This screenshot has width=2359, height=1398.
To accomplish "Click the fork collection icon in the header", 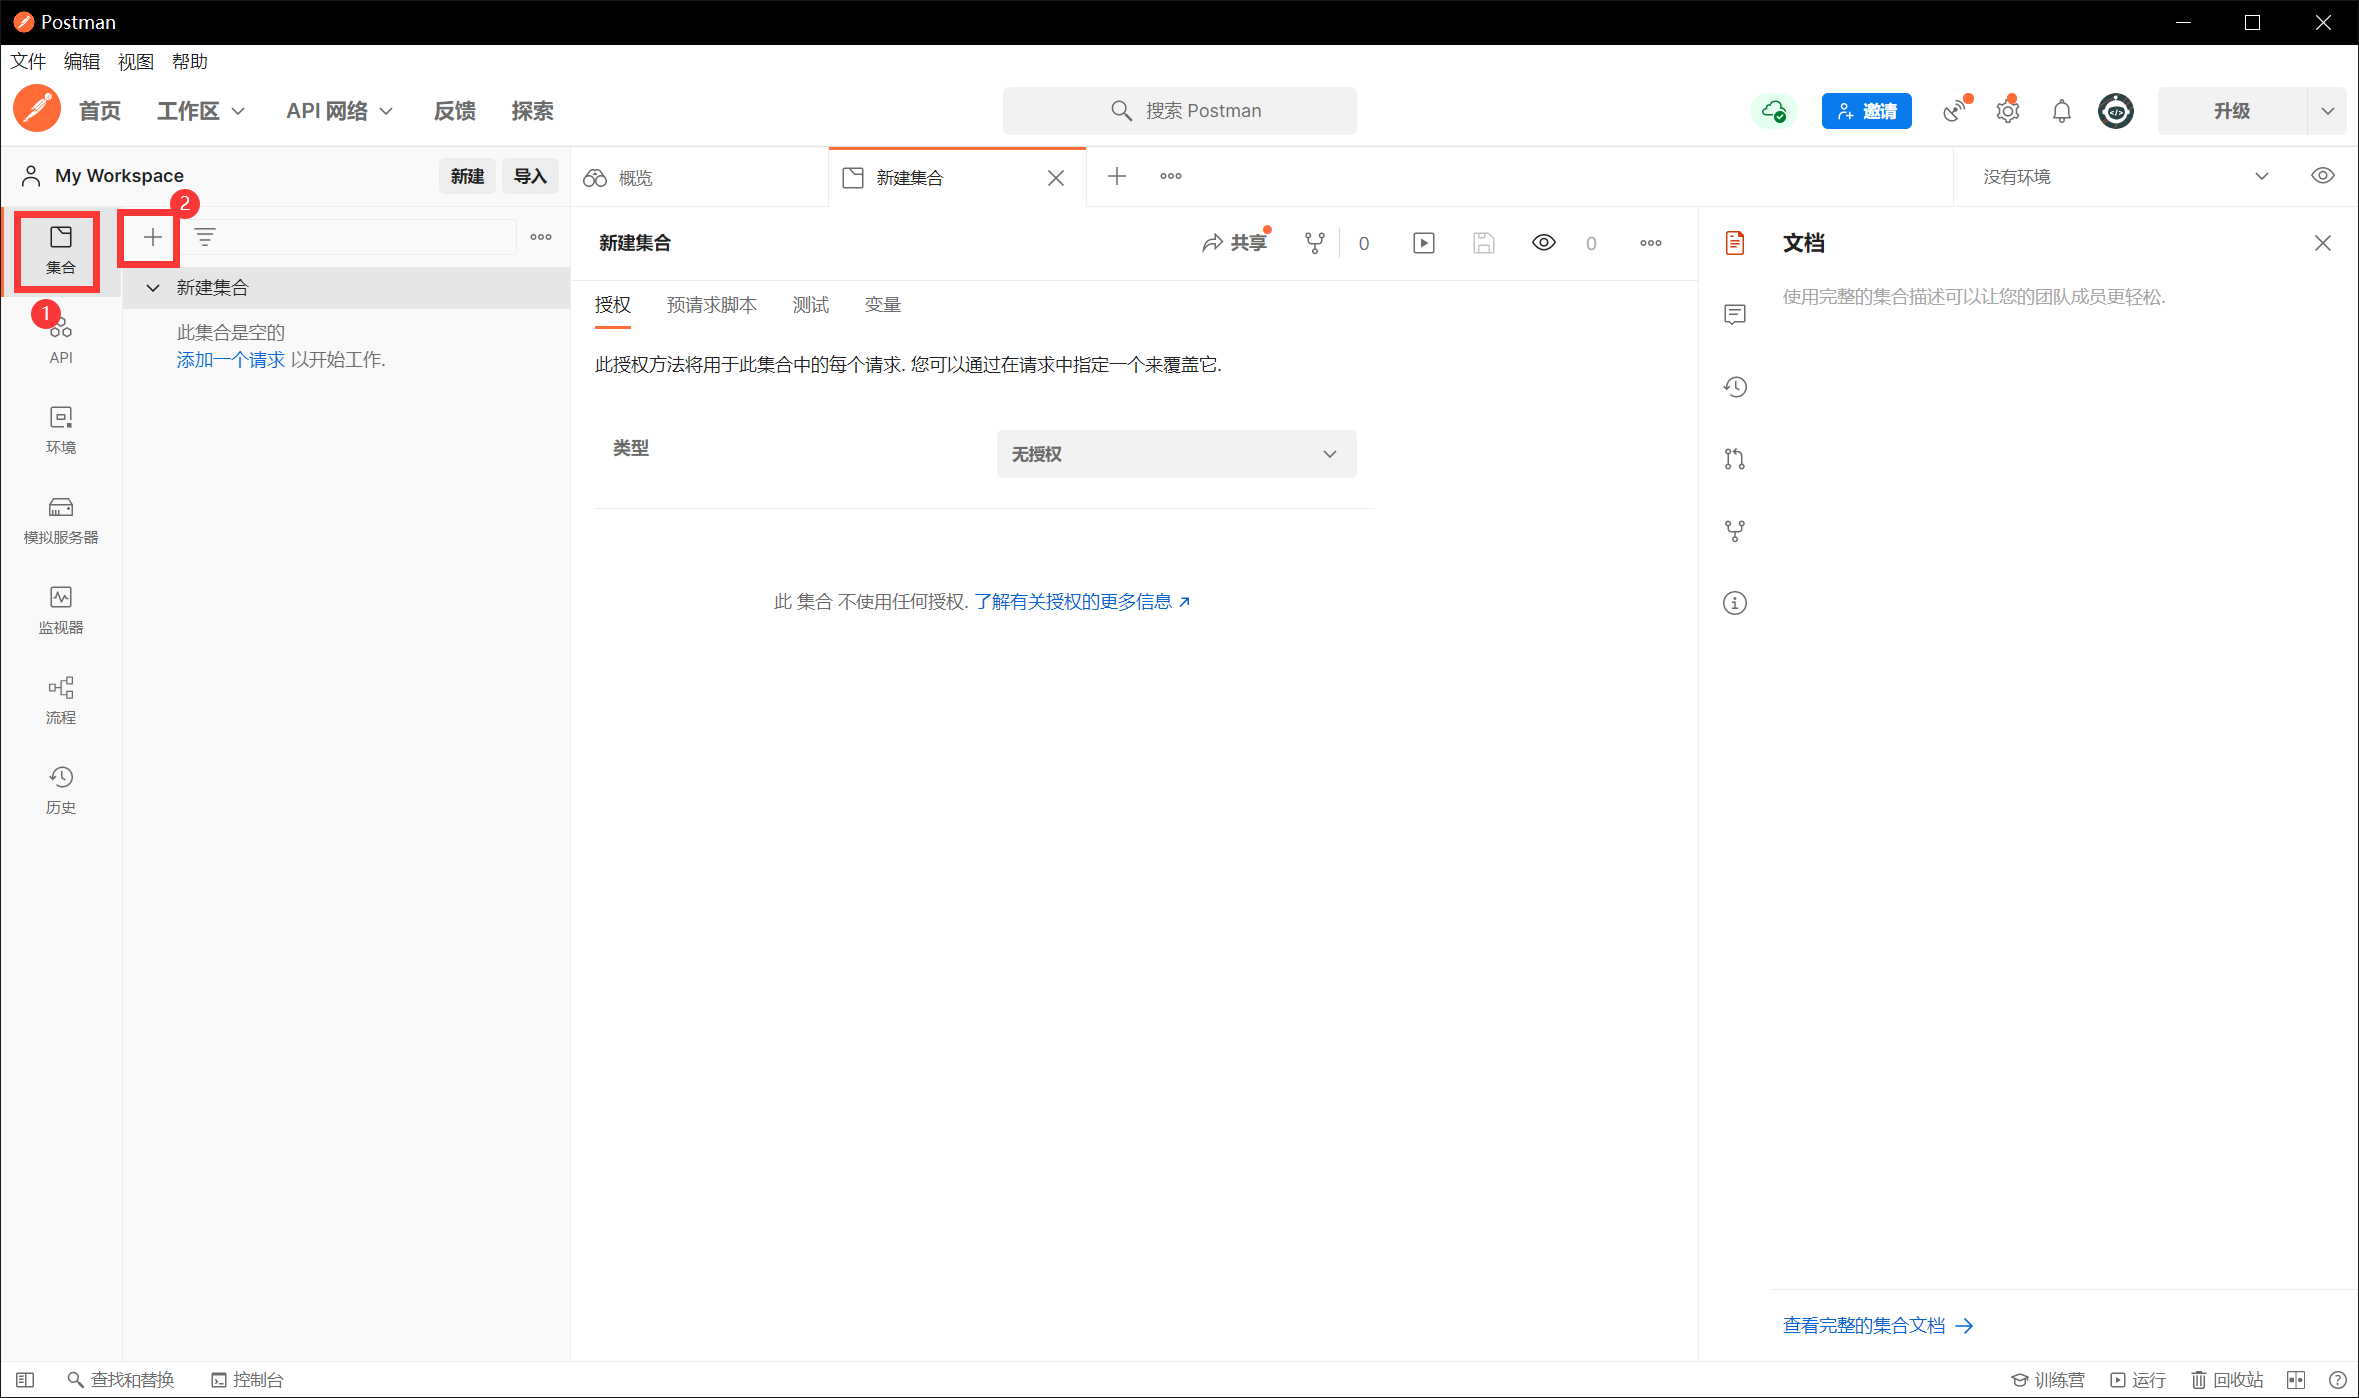I will (1314, 243).
